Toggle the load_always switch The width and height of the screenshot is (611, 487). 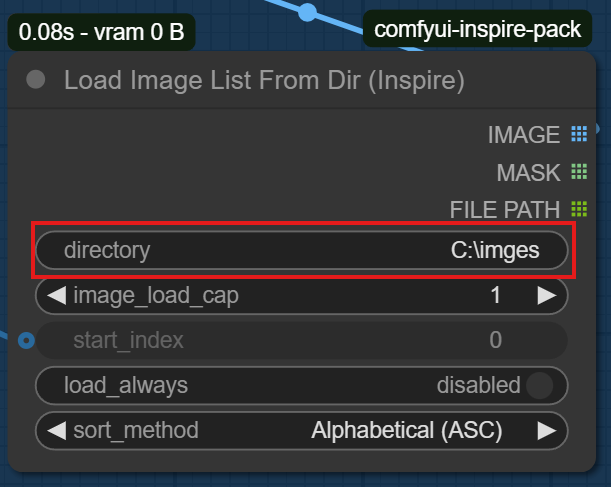tap(540, 385)
